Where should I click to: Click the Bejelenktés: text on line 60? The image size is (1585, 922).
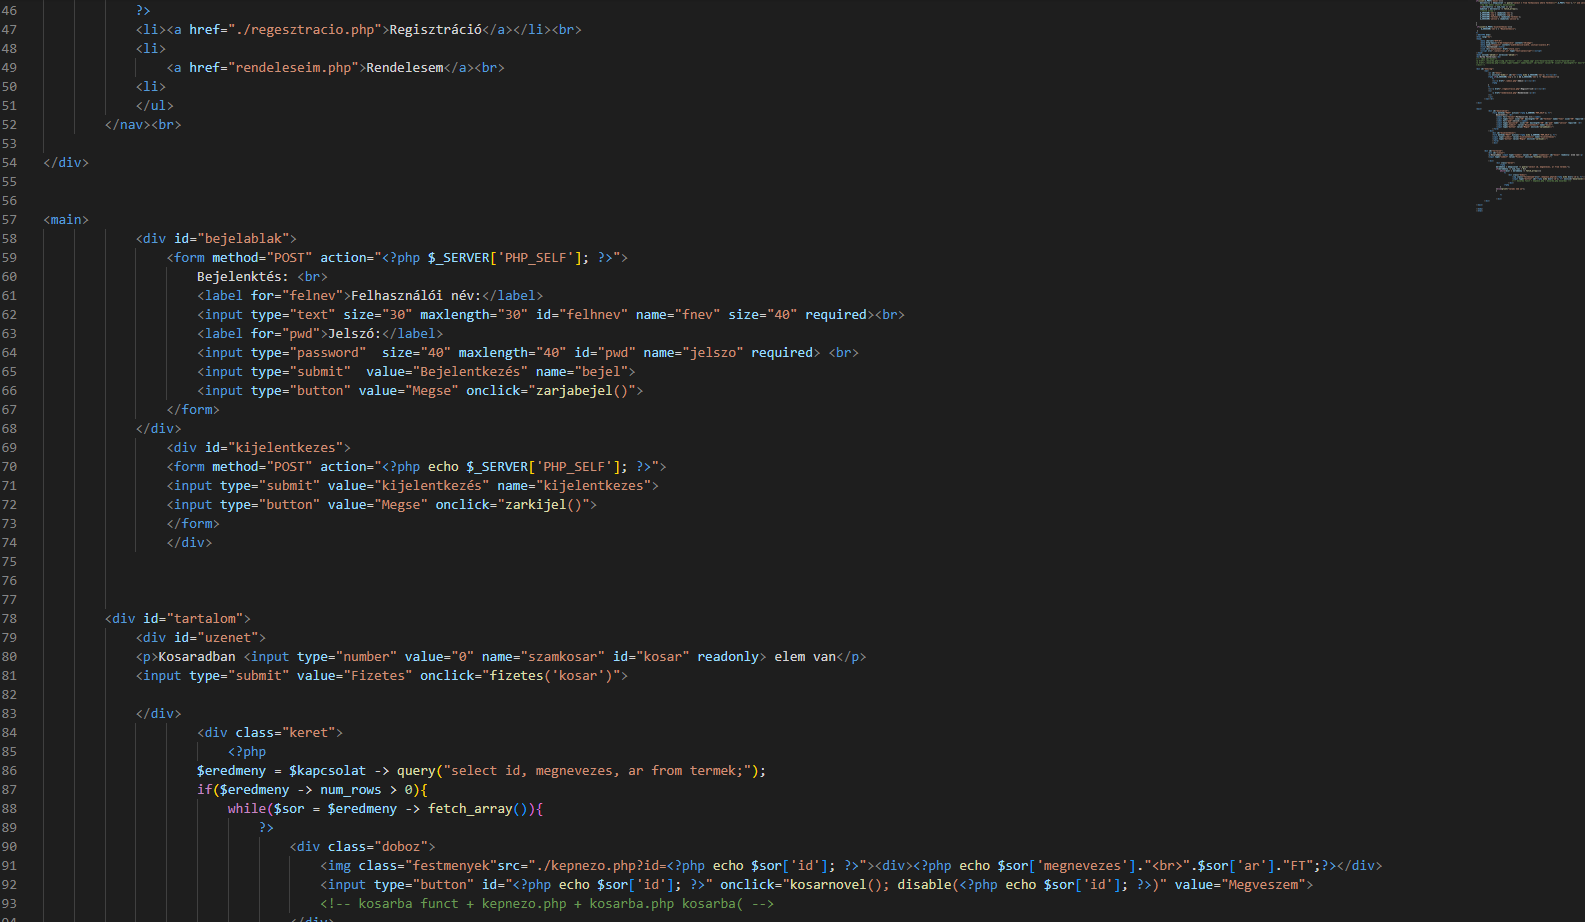243,277
